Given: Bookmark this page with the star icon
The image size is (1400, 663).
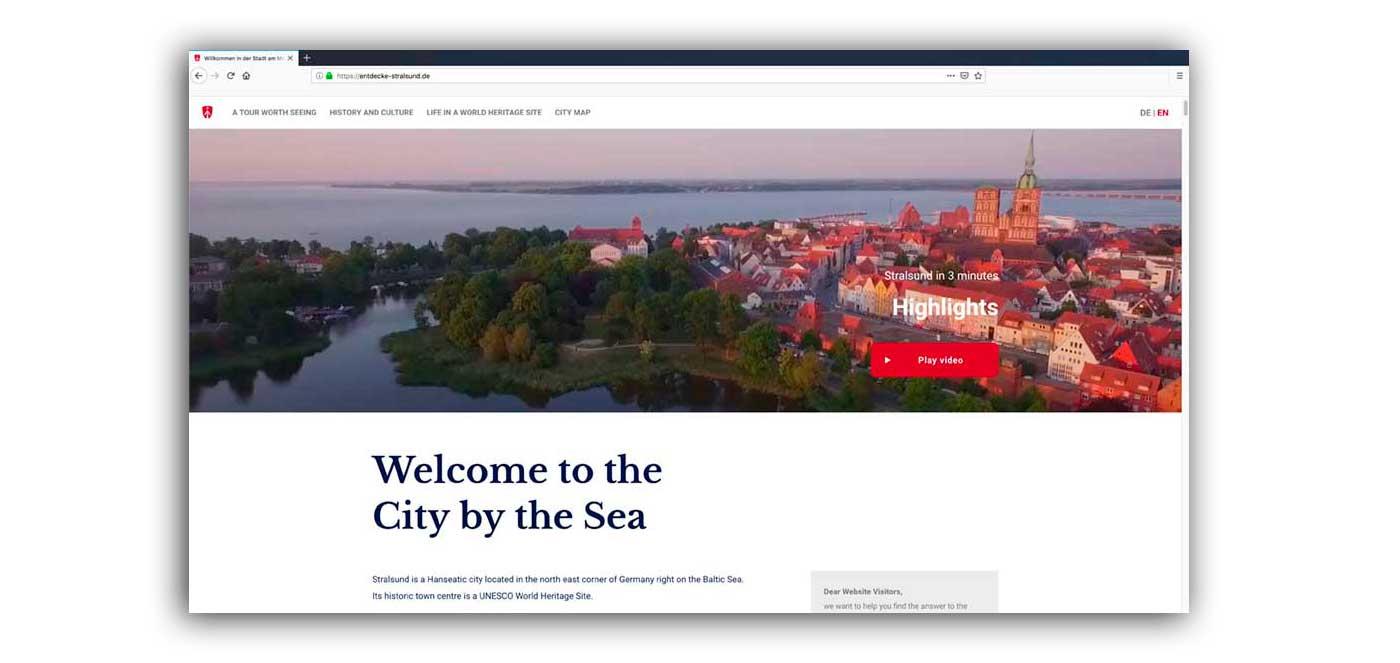Looking at the screenshot, I should [x=978, y=76].
